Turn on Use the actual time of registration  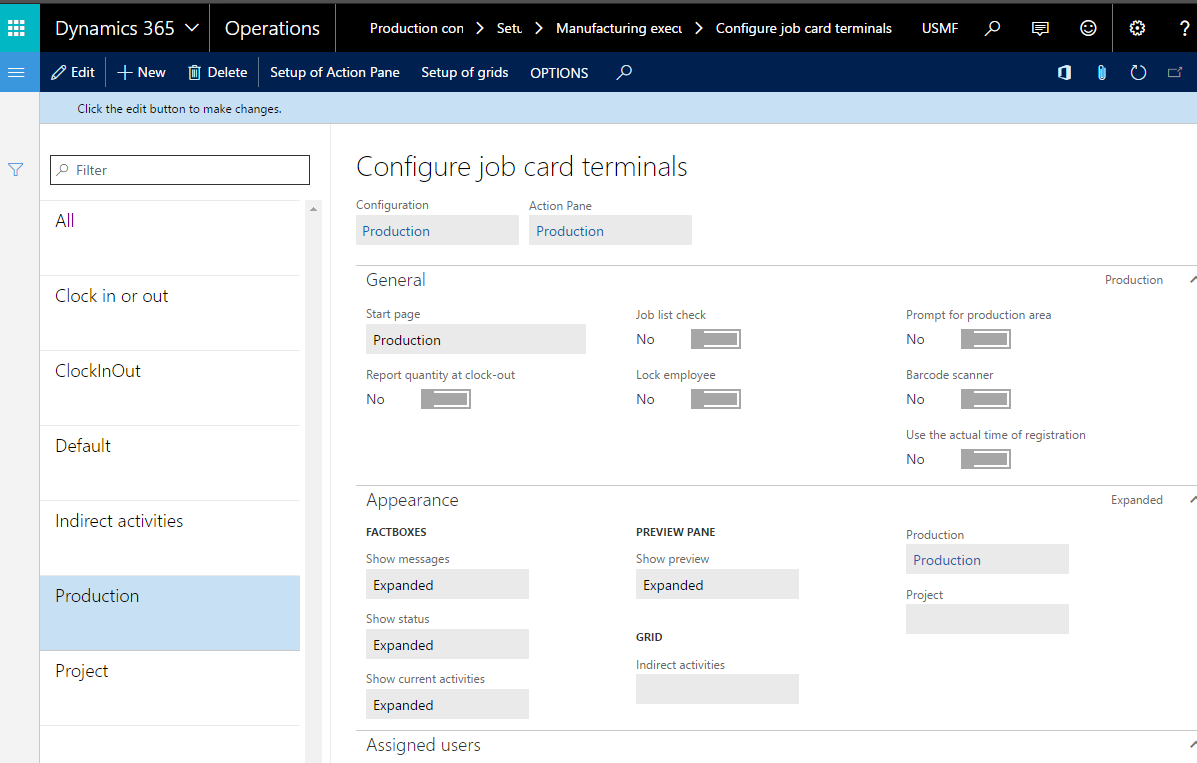(985, 458)
